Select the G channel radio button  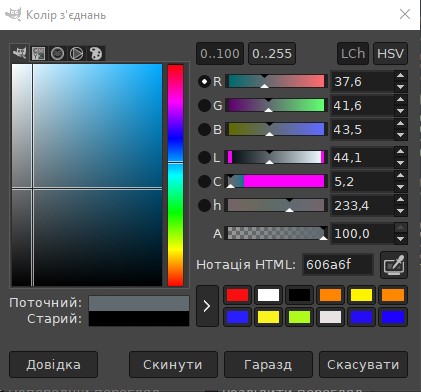(204, 105)
